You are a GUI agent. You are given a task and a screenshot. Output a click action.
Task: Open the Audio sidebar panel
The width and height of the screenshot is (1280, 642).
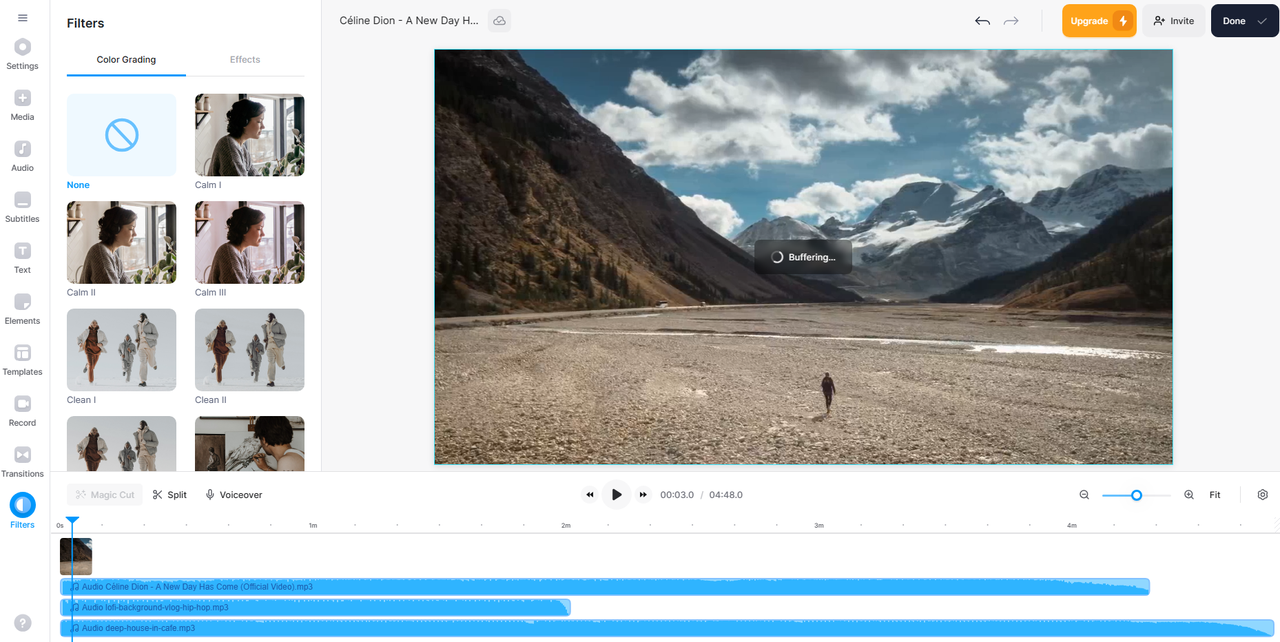(22, 156)
